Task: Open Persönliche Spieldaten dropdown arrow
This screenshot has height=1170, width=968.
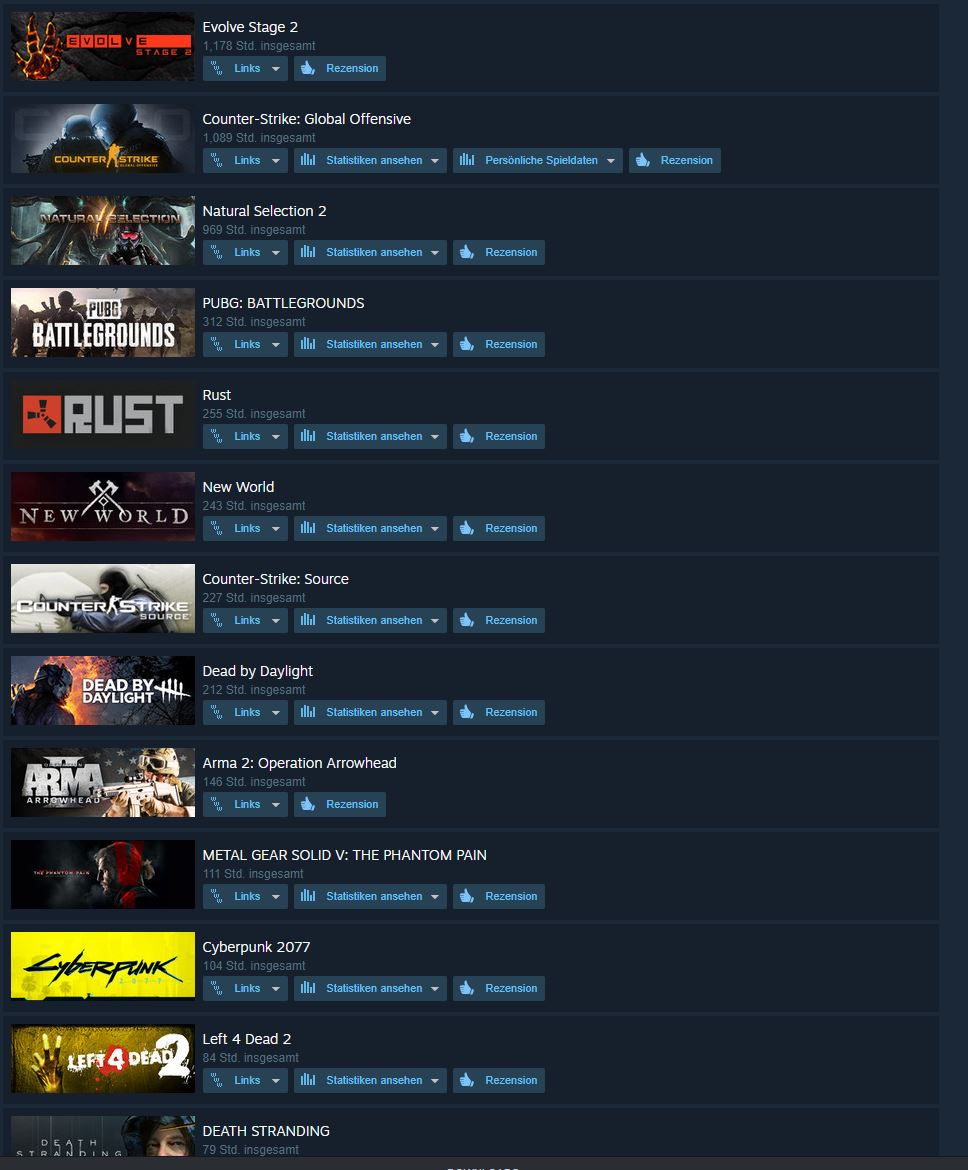Action: pos(611,160)
